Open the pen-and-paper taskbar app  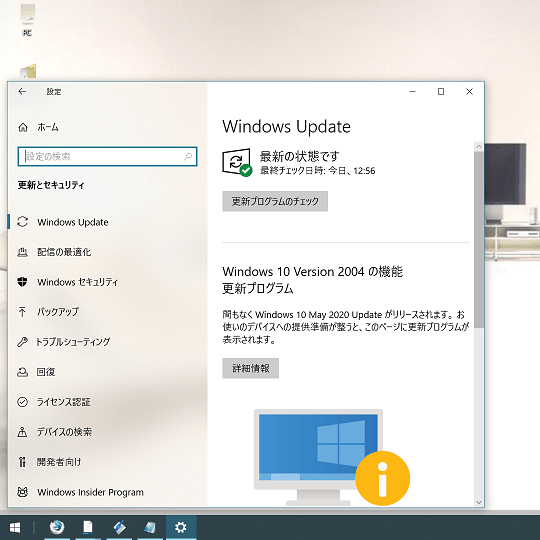(119, 527)
